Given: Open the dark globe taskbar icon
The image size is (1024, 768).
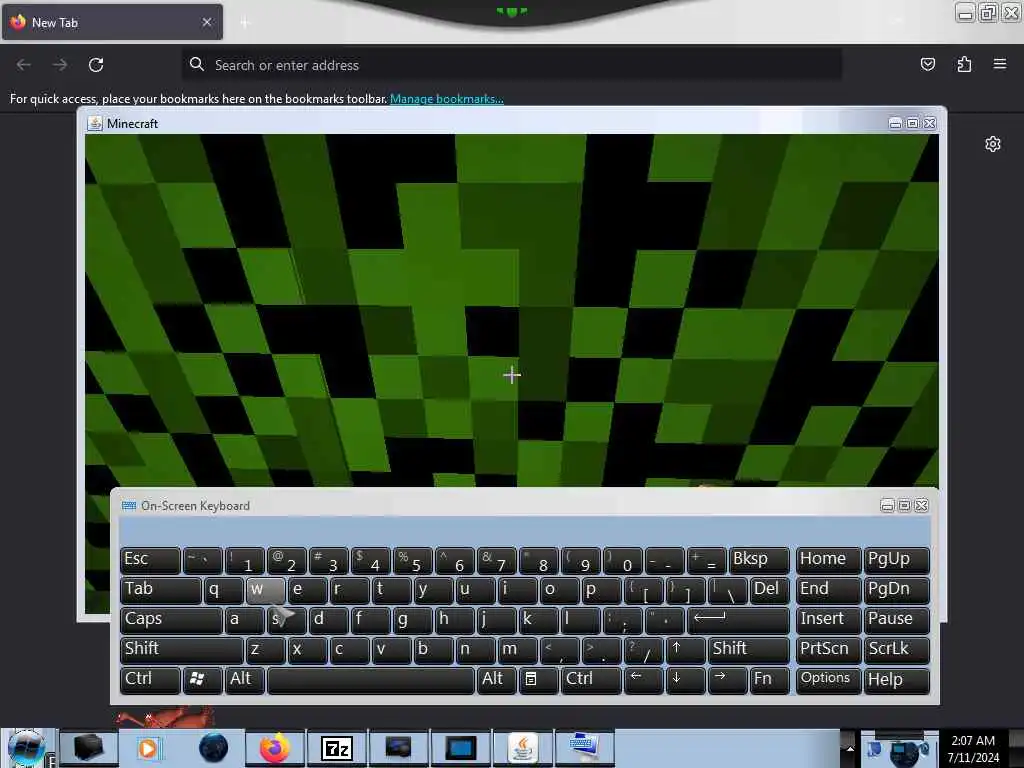Looking at the screenshot, I should [x=213, y=748].
